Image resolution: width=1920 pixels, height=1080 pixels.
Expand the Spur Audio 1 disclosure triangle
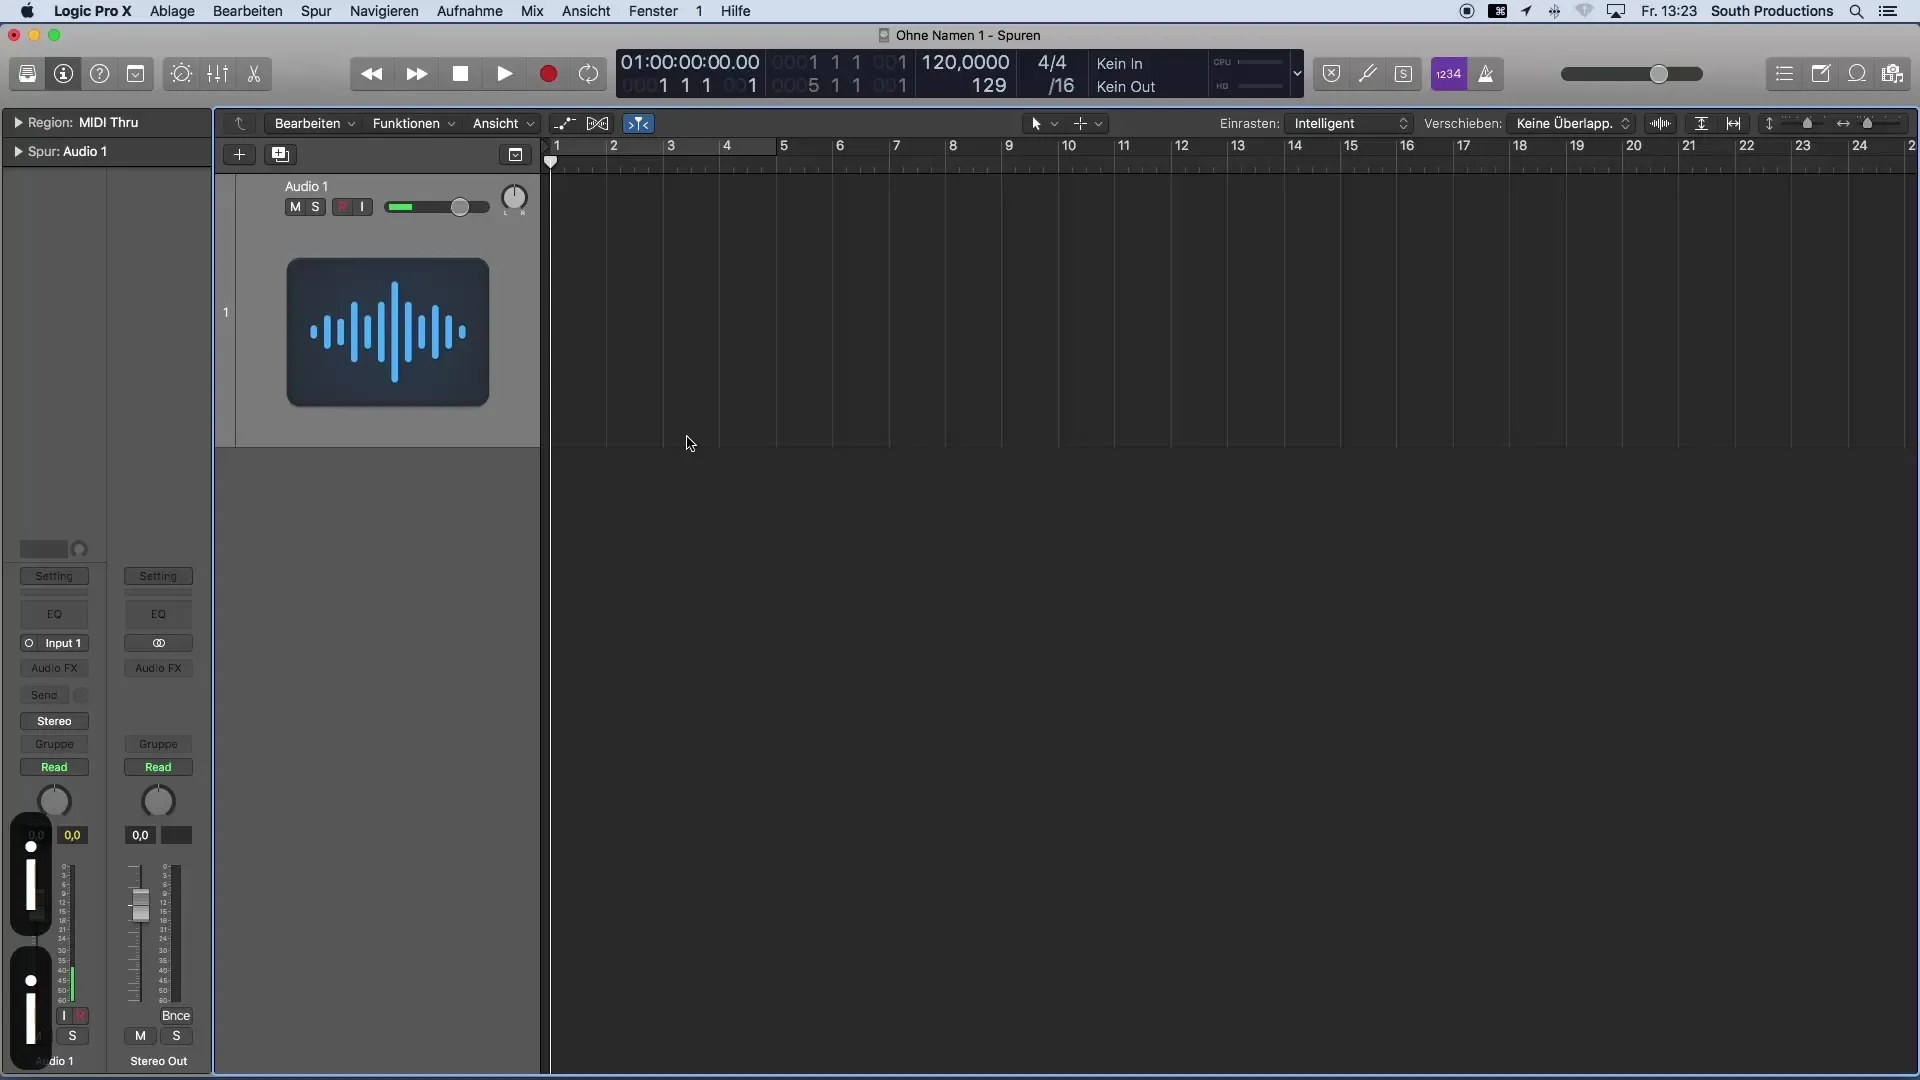(18, 152)
